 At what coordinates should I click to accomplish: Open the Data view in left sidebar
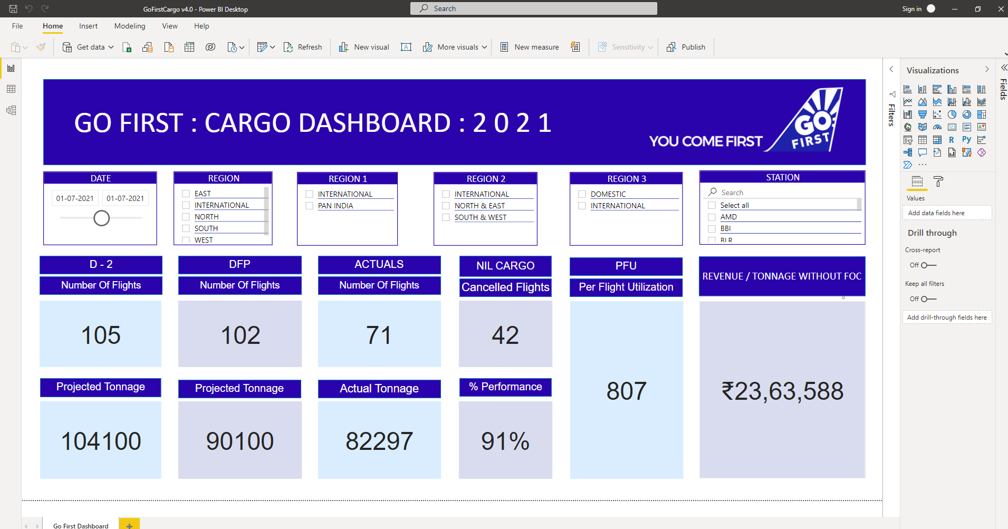11,89
